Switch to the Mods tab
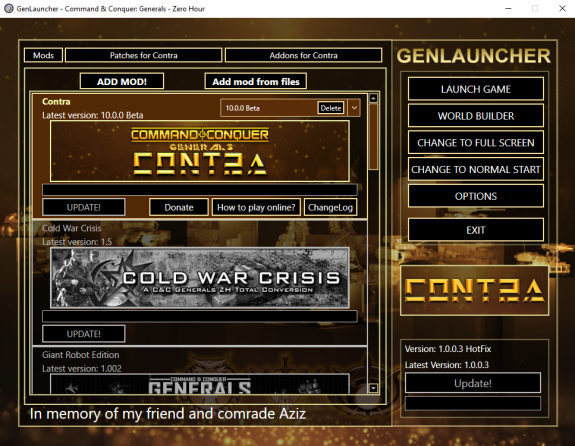Image resolution: width=575 pixels, height=446 pixels. point(43,55)
